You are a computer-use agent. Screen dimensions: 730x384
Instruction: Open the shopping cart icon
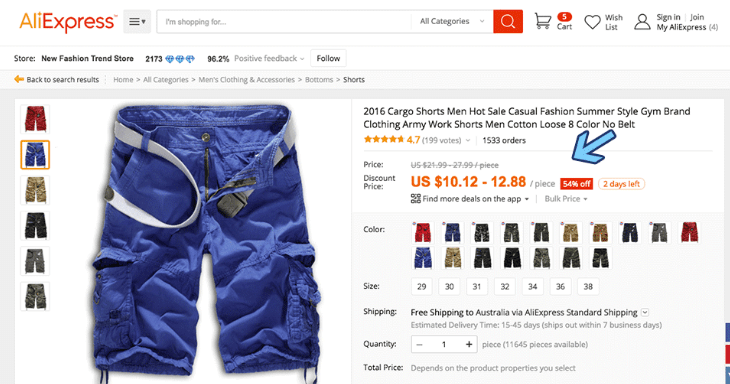[543, 21]
